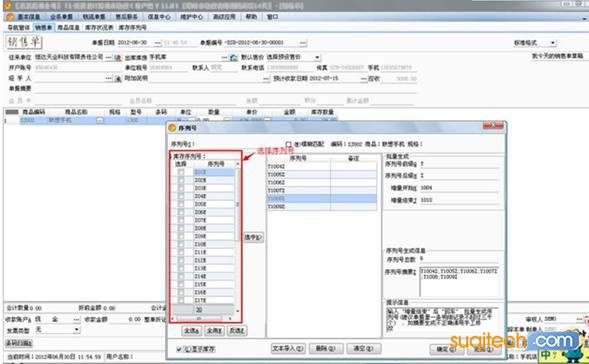Image resolution: width=589 pixels, height=364 pixels.
Task: Click the stock list scroll left arrow
Action: 173,319
